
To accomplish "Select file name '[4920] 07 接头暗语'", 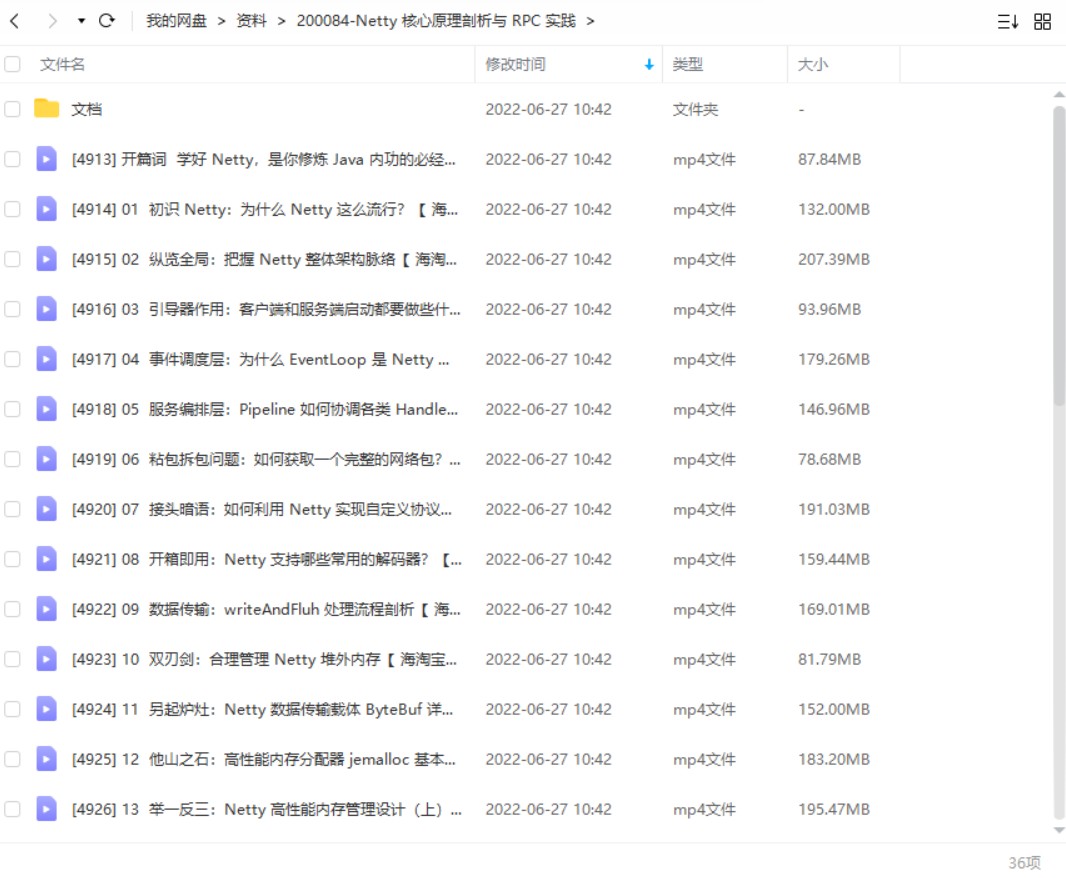I will [x=262, y=509].
